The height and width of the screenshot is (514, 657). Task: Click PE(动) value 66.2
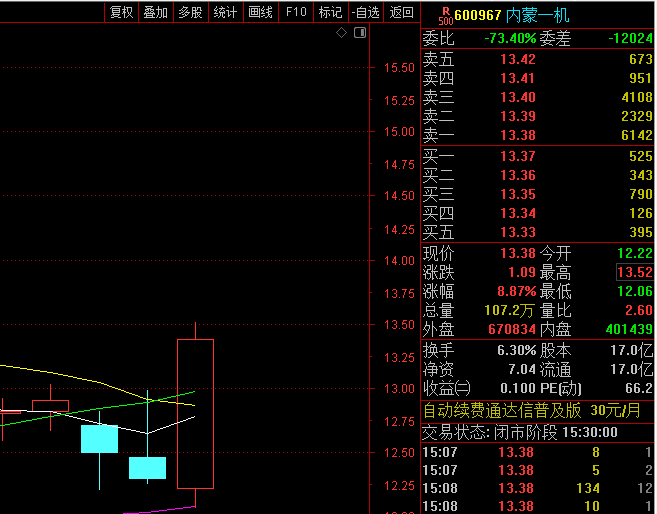[639, 388]
